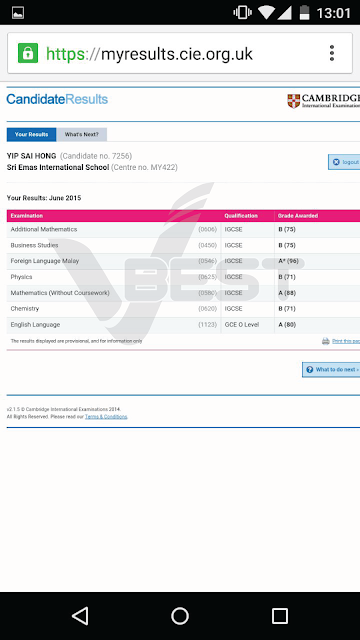Screen dimensions: 360x640
Task: Click the Examination column header
Action: pyautogui.click(x=27, y=216)
